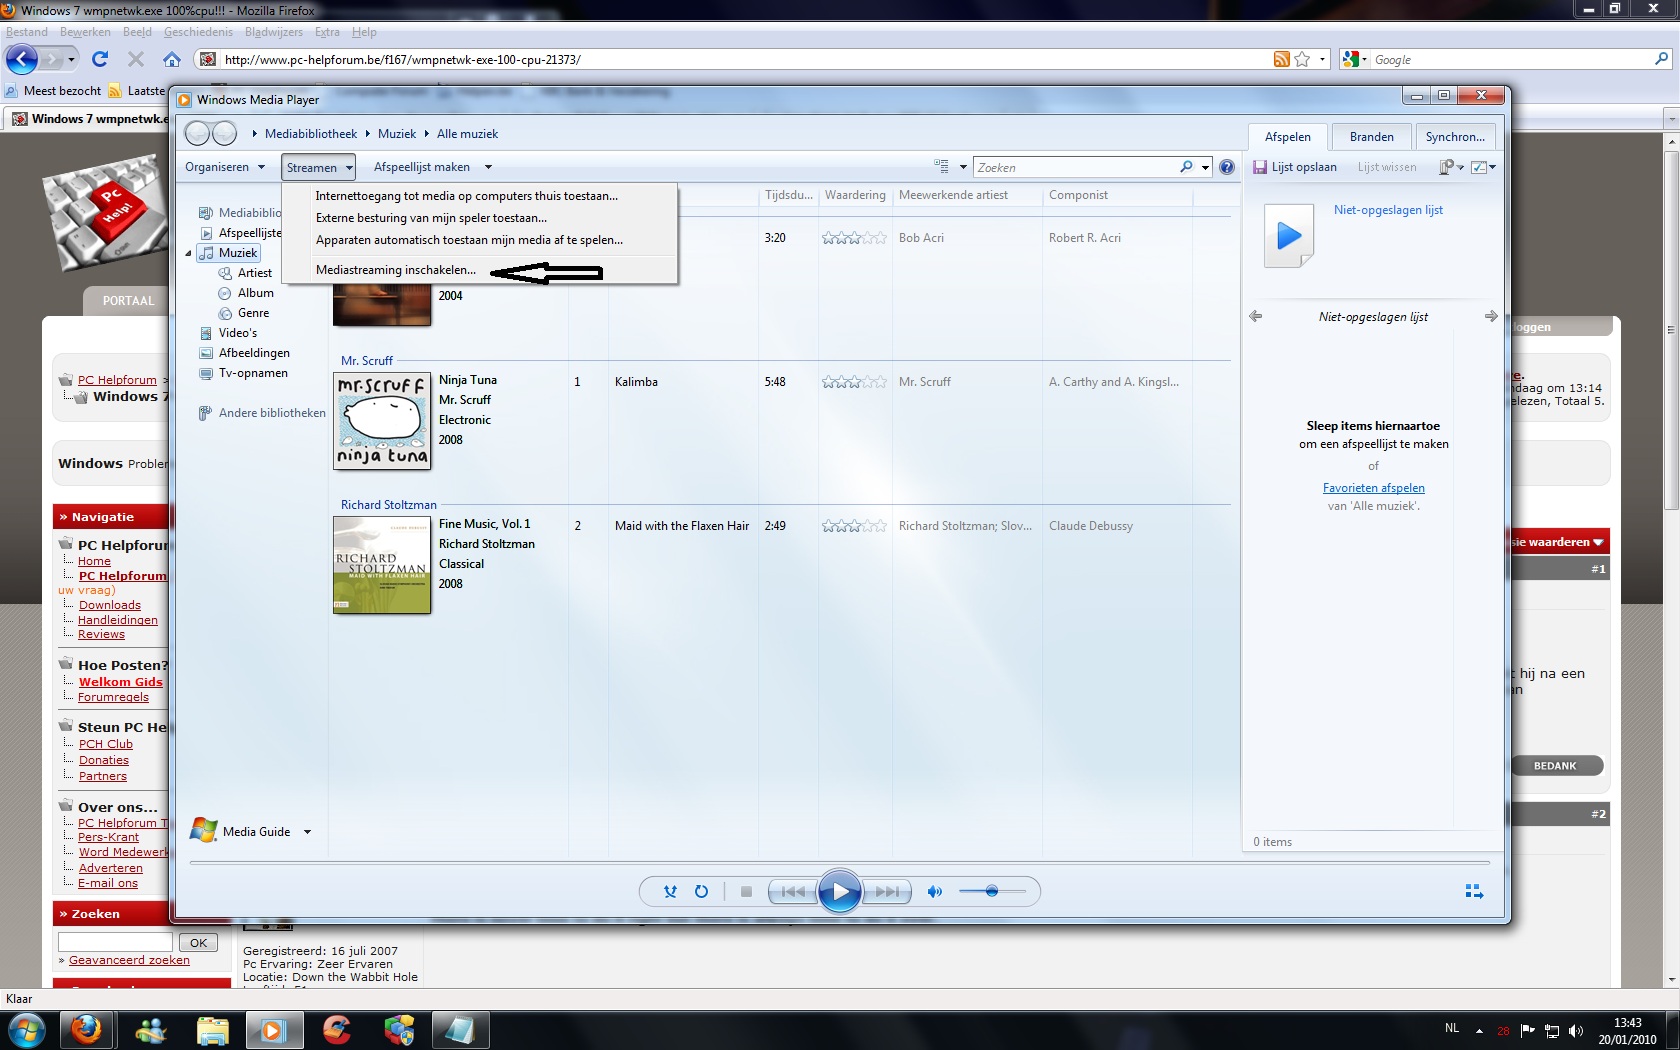This screenshot has width=1680, height=1050.
Task: Open the Organiseren dropdown menu
Action: pos(225,167)
